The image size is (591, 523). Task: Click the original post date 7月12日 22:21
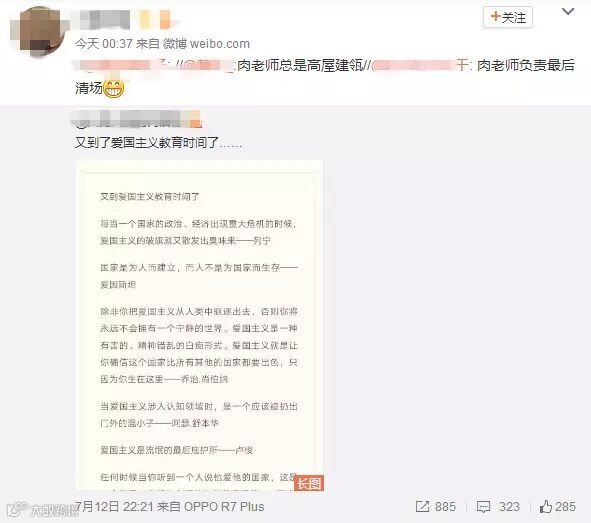[x=113, y=507]
